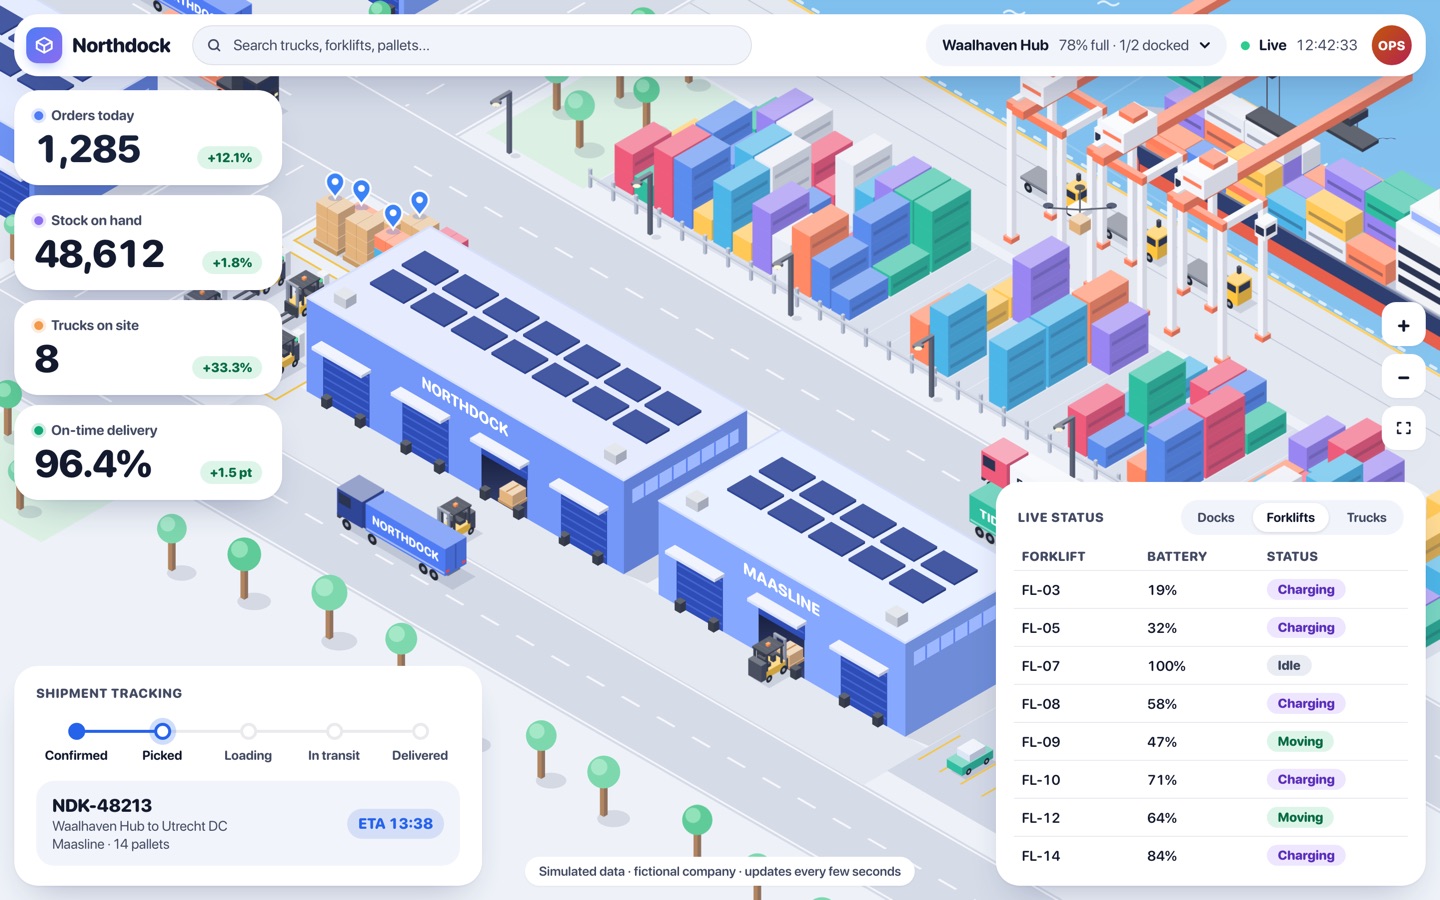
Task: Click the +12.1% orders change badge
Action: 230,158
